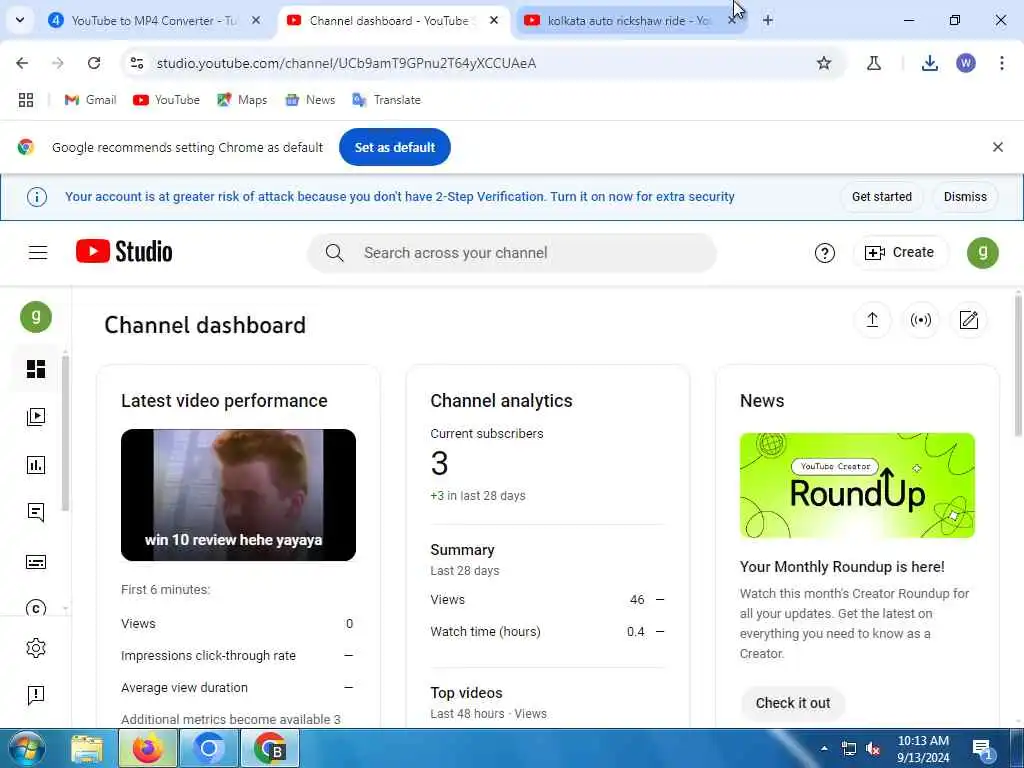Viewport: 1024px width, 768px height.
Task: Open the YouTube bookmark
Action: (167, 100)
